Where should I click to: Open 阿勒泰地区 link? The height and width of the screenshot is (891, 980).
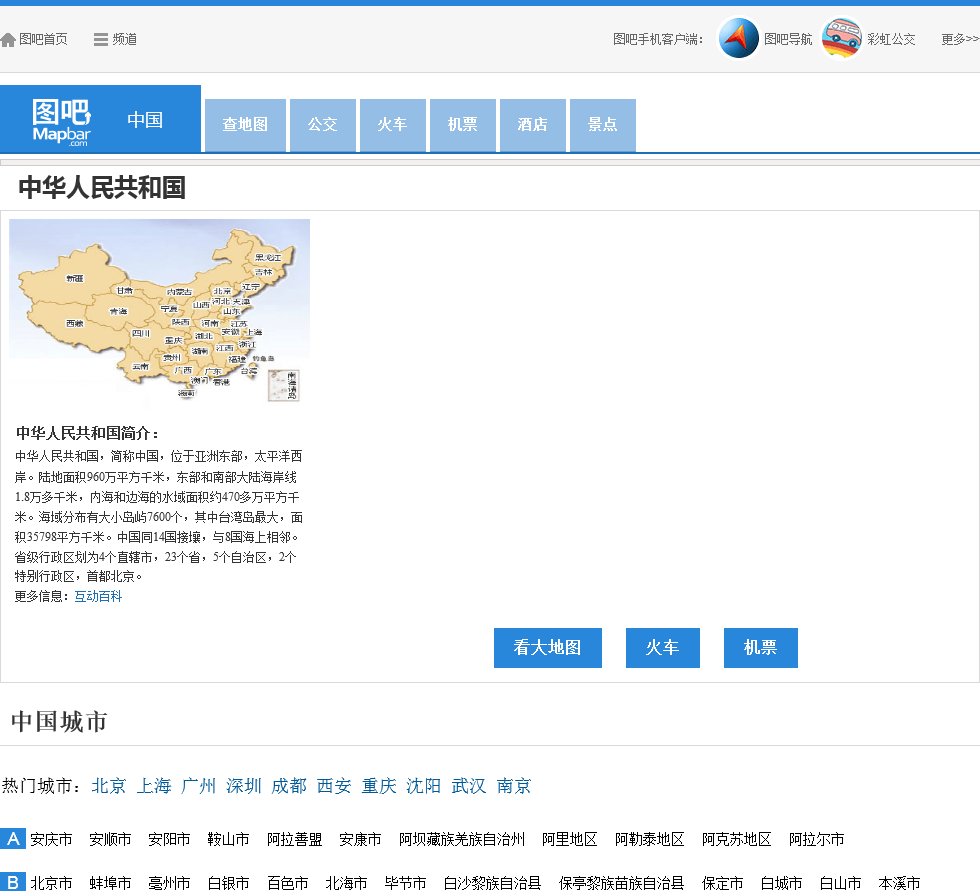(x=649, y=839)
